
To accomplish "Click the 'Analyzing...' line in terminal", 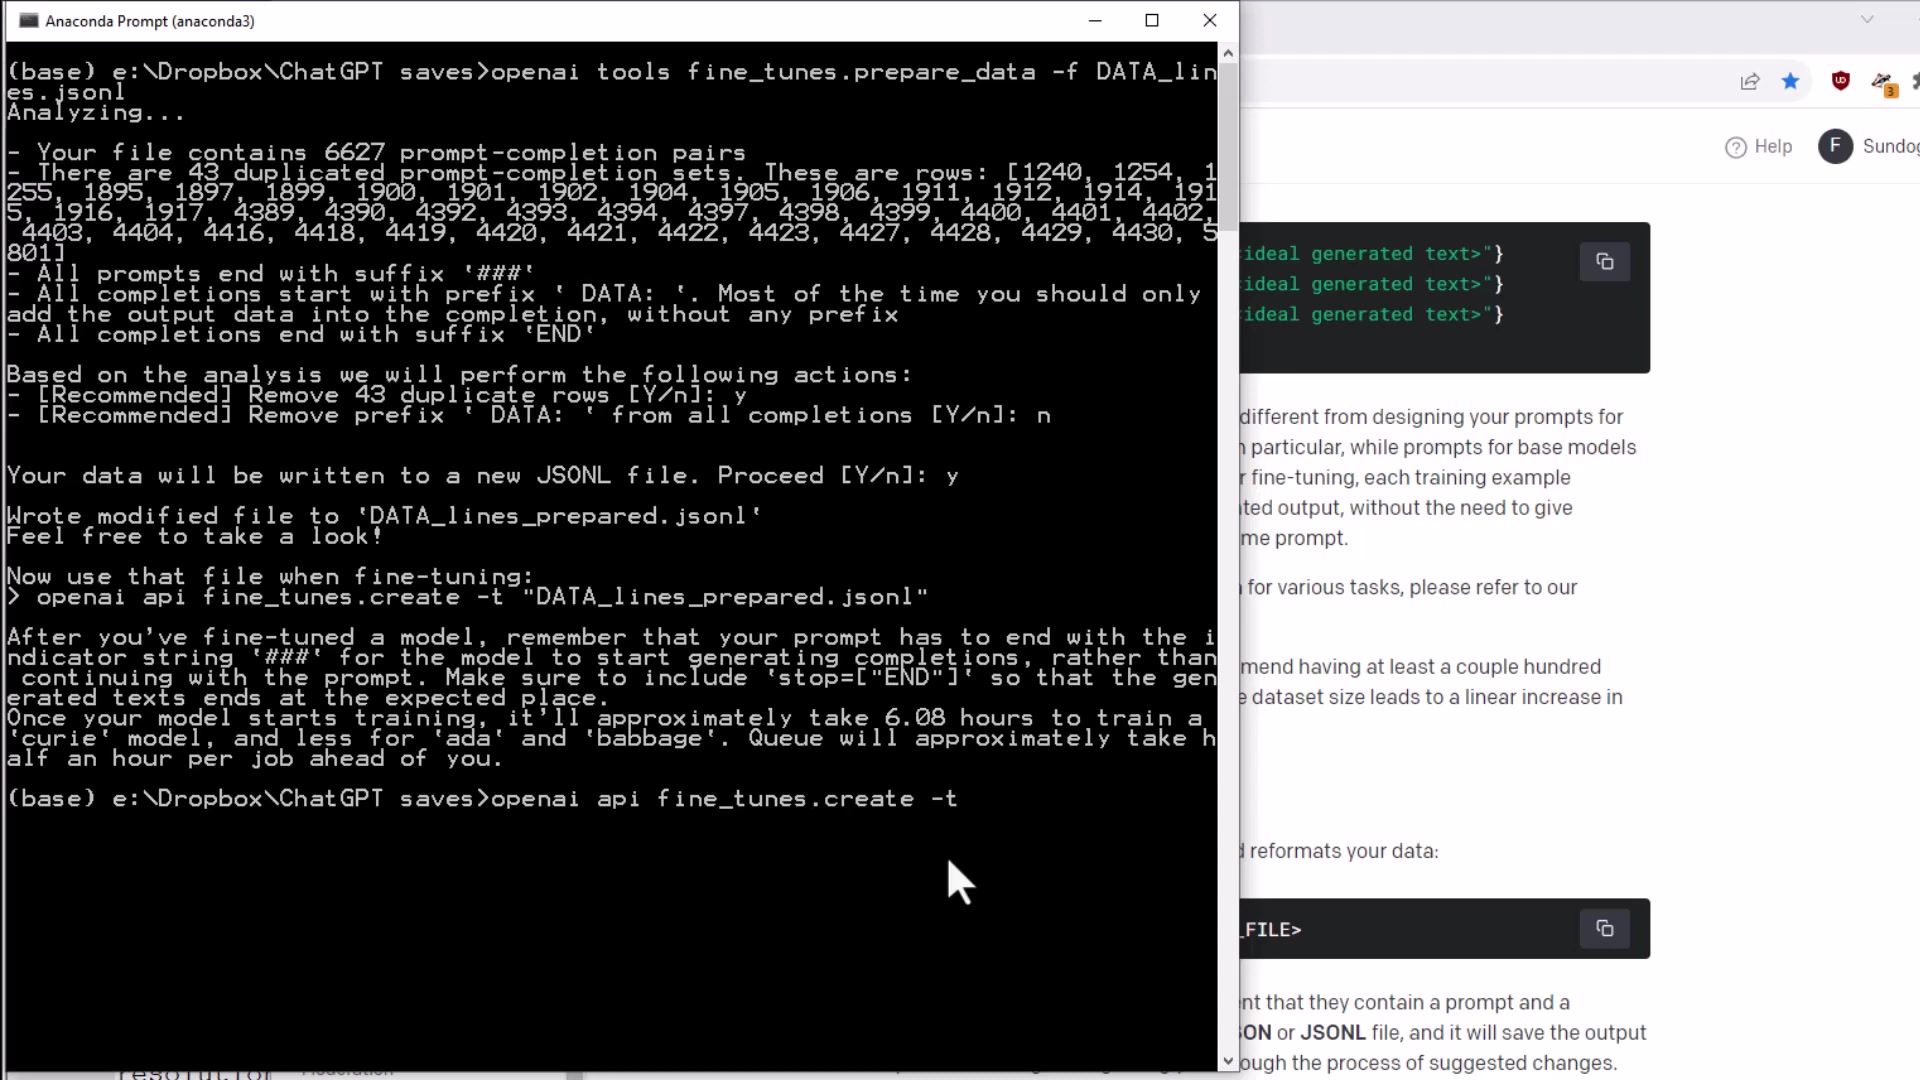I will [x=96, y=112].
